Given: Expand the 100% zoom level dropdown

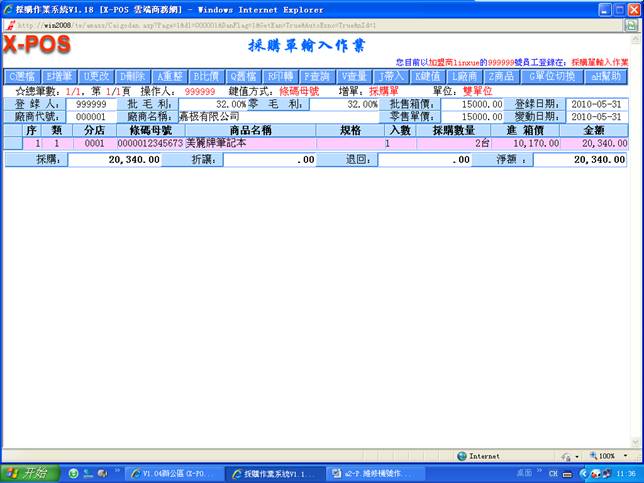Looking at the screenshot, I should pyautogui.click(x=612, y=455).
